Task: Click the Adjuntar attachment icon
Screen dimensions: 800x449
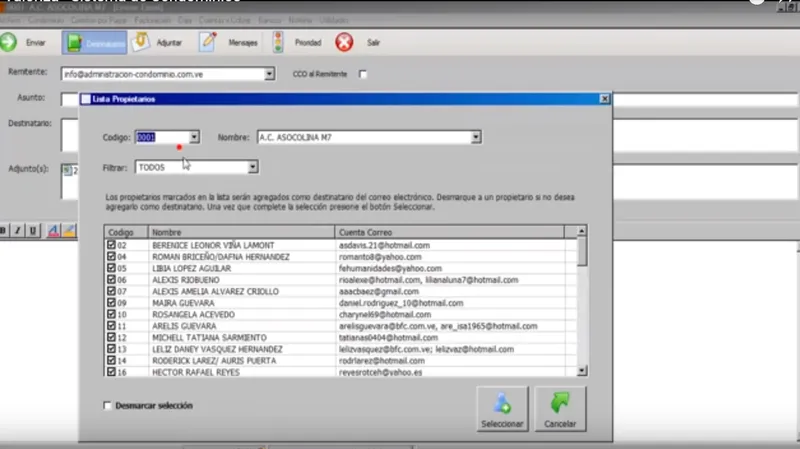Action: click(141, 42)
